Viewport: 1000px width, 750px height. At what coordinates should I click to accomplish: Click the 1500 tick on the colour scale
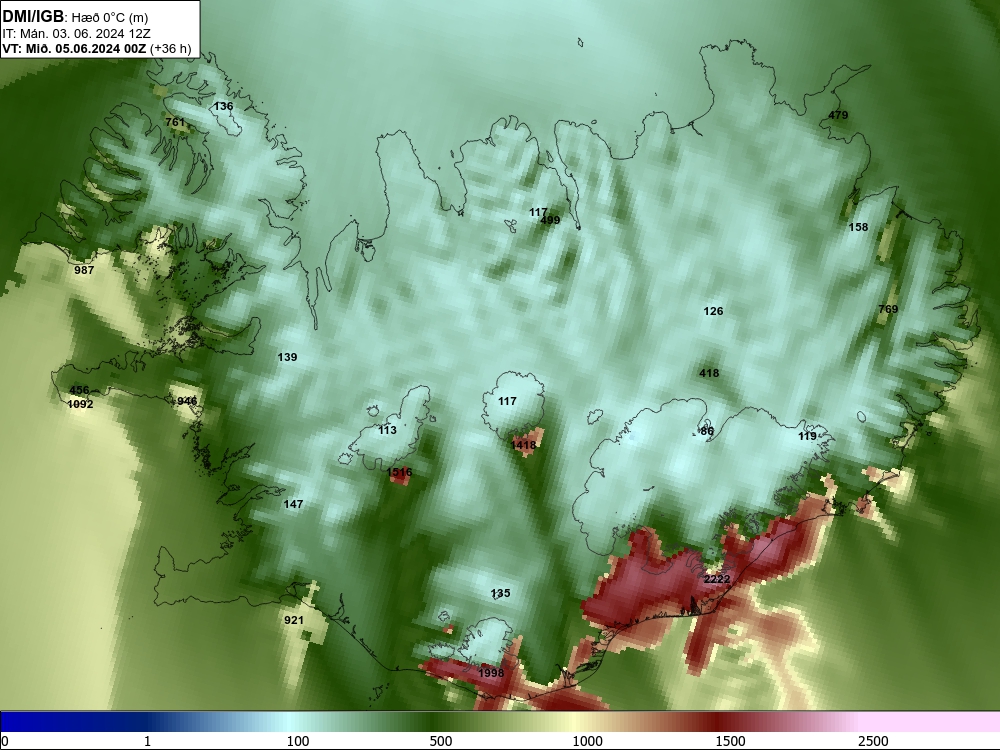click(x=730, y=741)
